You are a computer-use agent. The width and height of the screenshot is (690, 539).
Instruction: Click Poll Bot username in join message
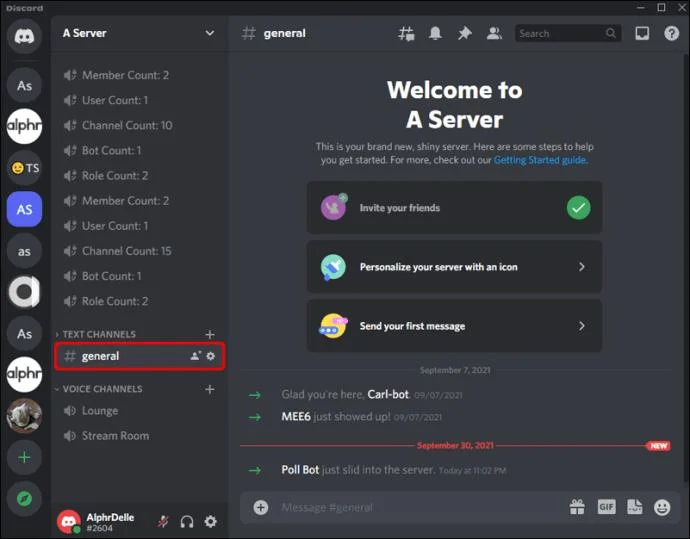(x=300, y=469)
